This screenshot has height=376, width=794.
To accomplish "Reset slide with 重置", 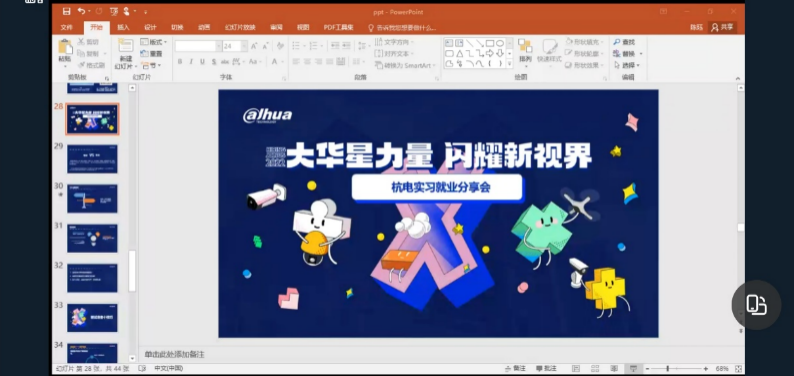I will coord(151,54).
